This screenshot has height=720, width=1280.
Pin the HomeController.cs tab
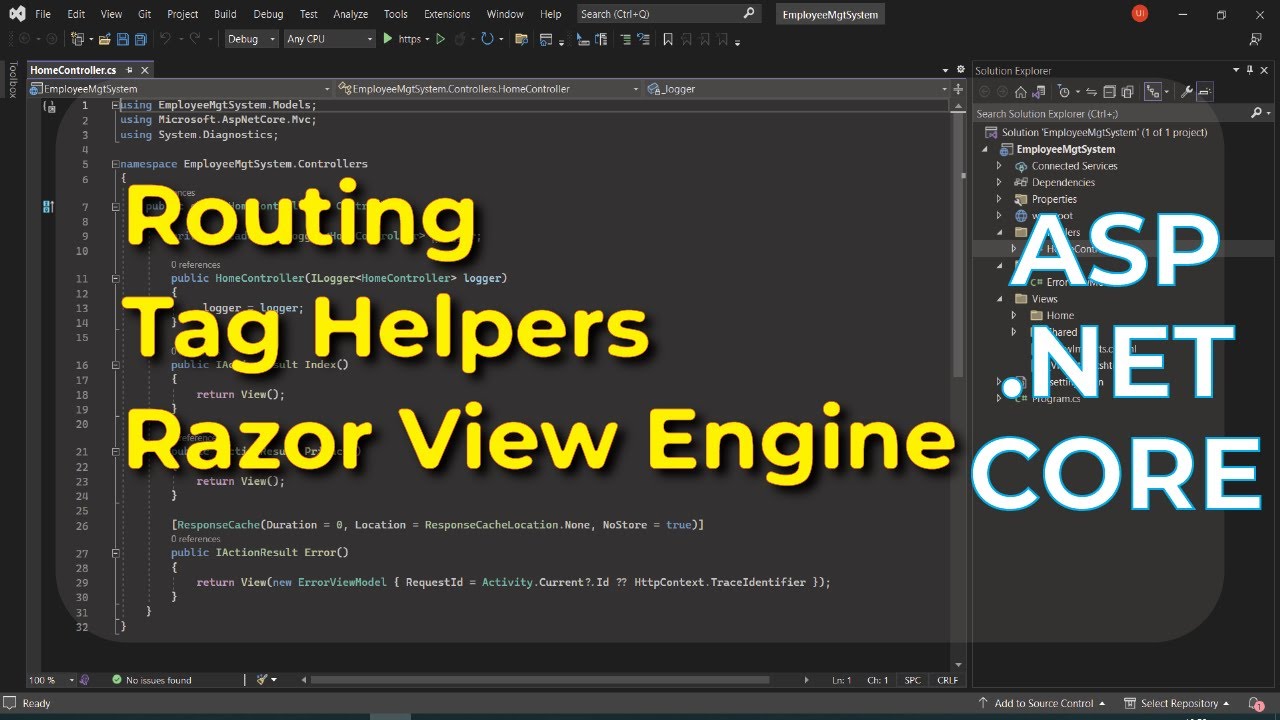point(129,70)
